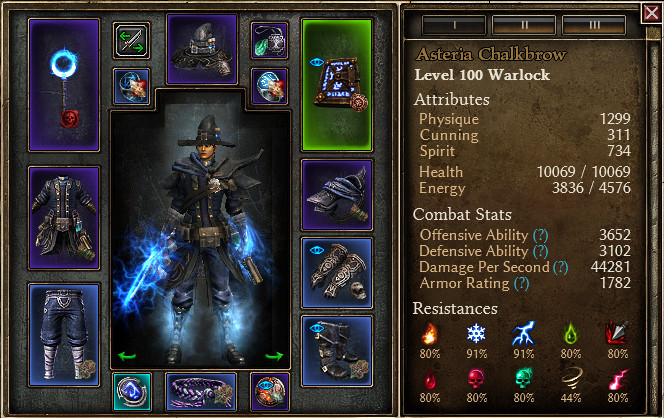Switch to character sheet tab II
Image resolution: width=664 pixels, height=418 pixels.
524,25
